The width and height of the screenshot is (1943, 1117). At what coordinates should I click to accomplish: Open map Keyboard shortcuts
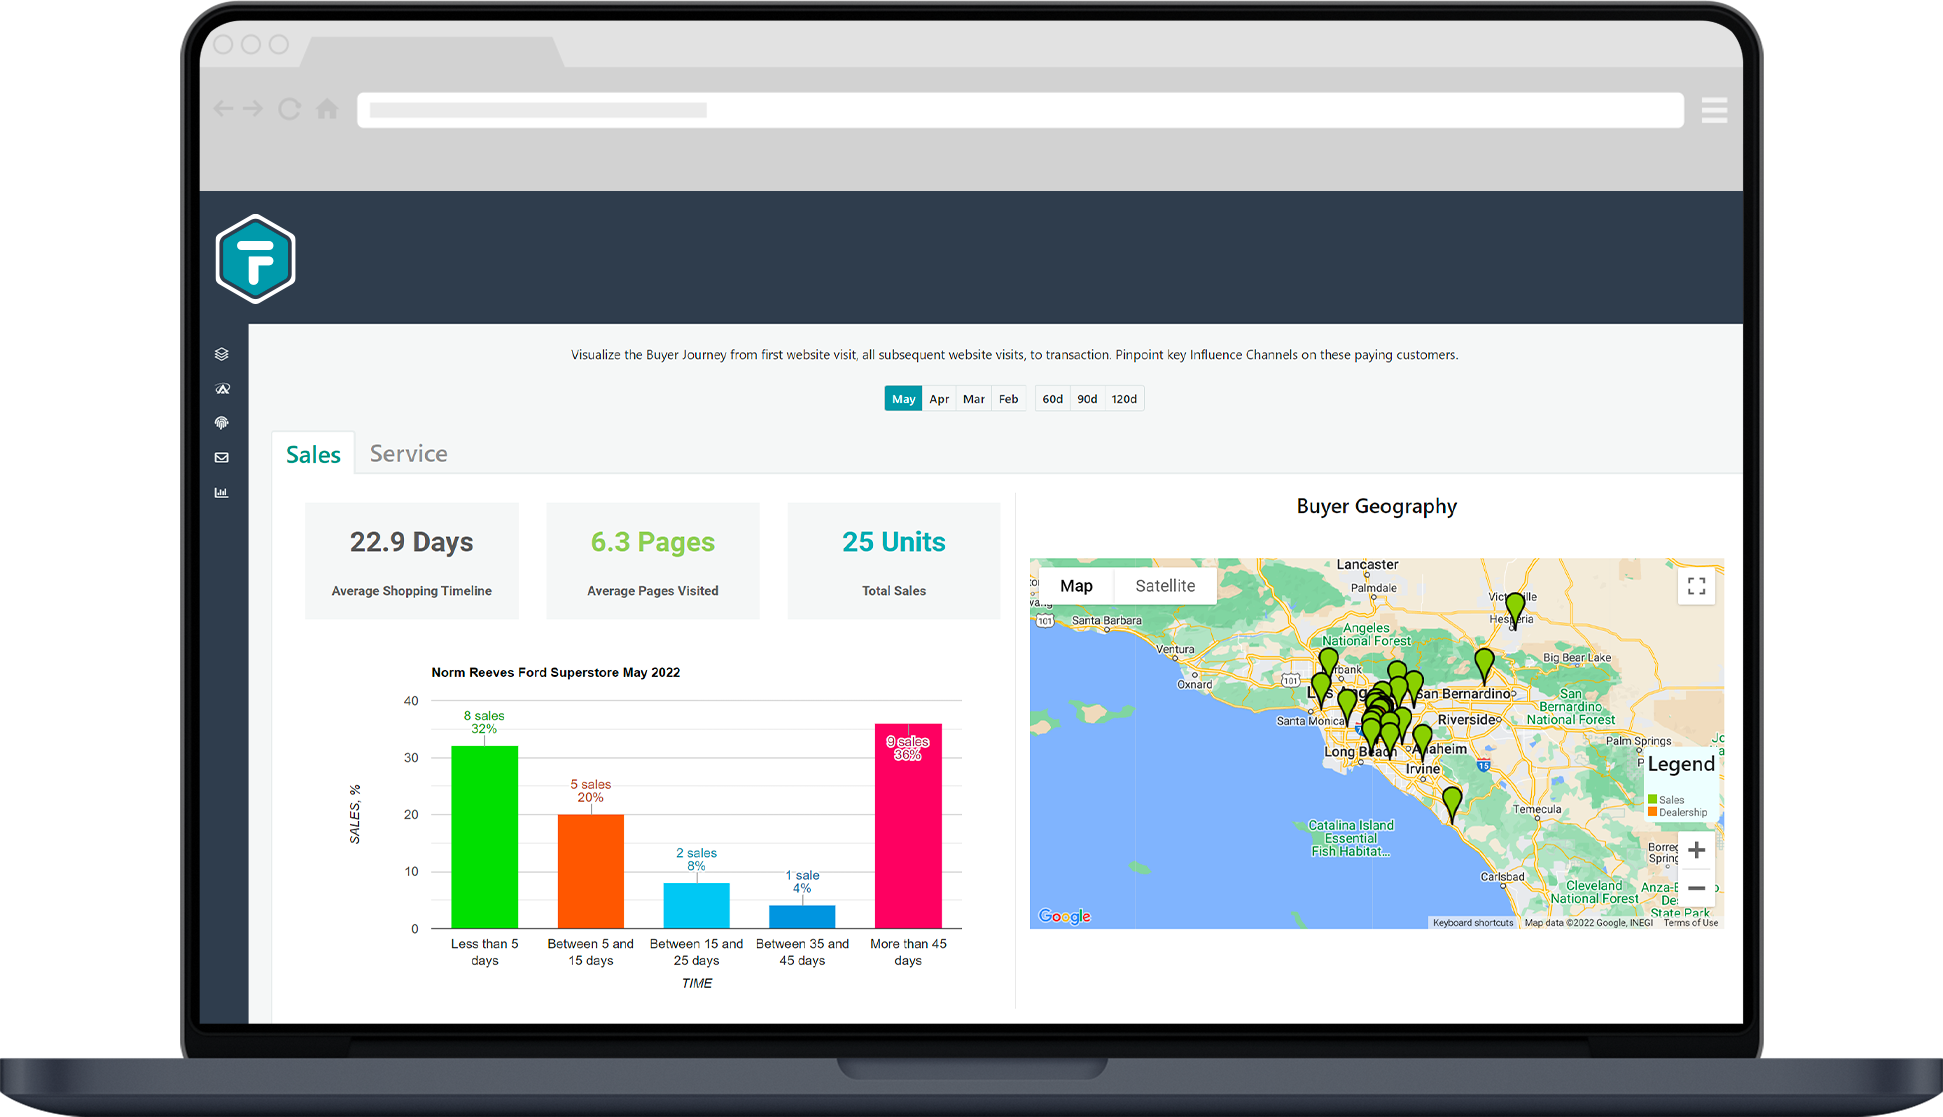click(x=1473, y=923)
